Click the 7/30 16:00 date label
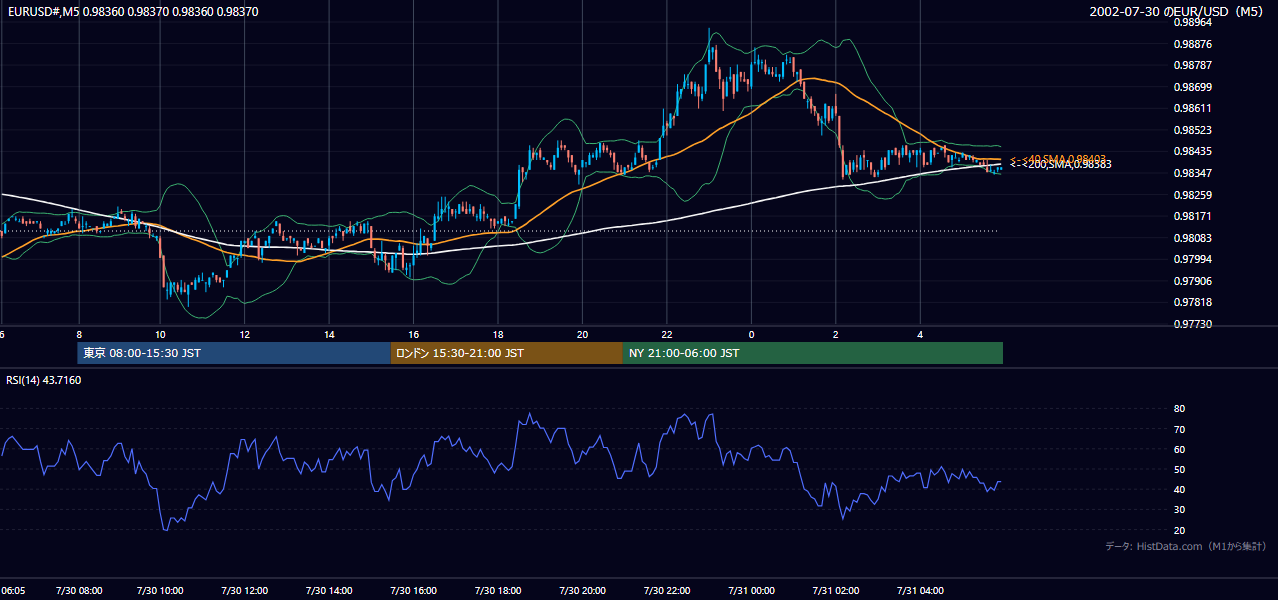Viewport: 1278px width, 600px height. pos(414,591)
